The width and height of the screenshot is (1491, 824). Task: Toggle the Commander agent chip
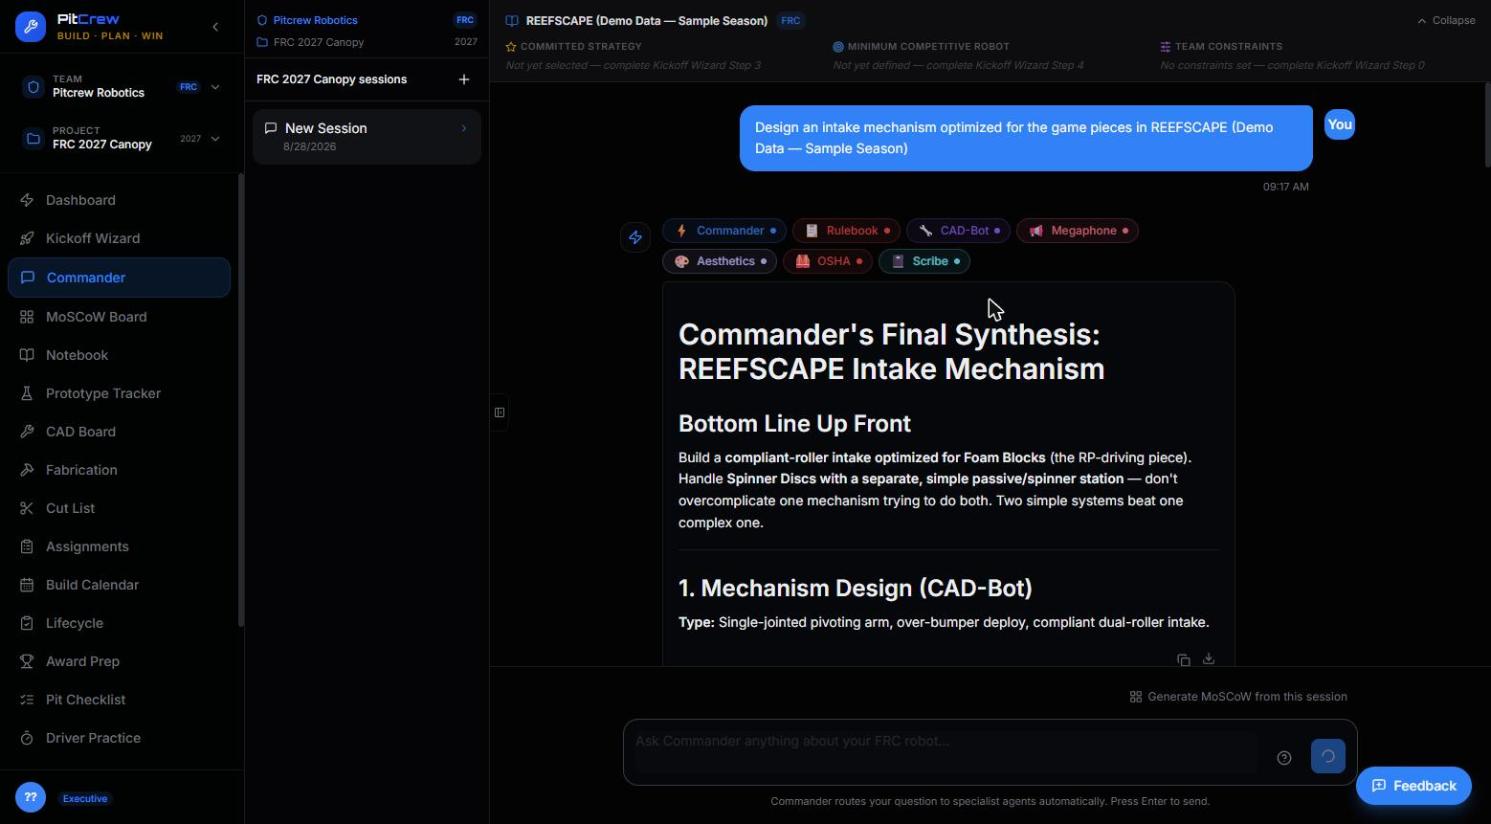[724, 231]
